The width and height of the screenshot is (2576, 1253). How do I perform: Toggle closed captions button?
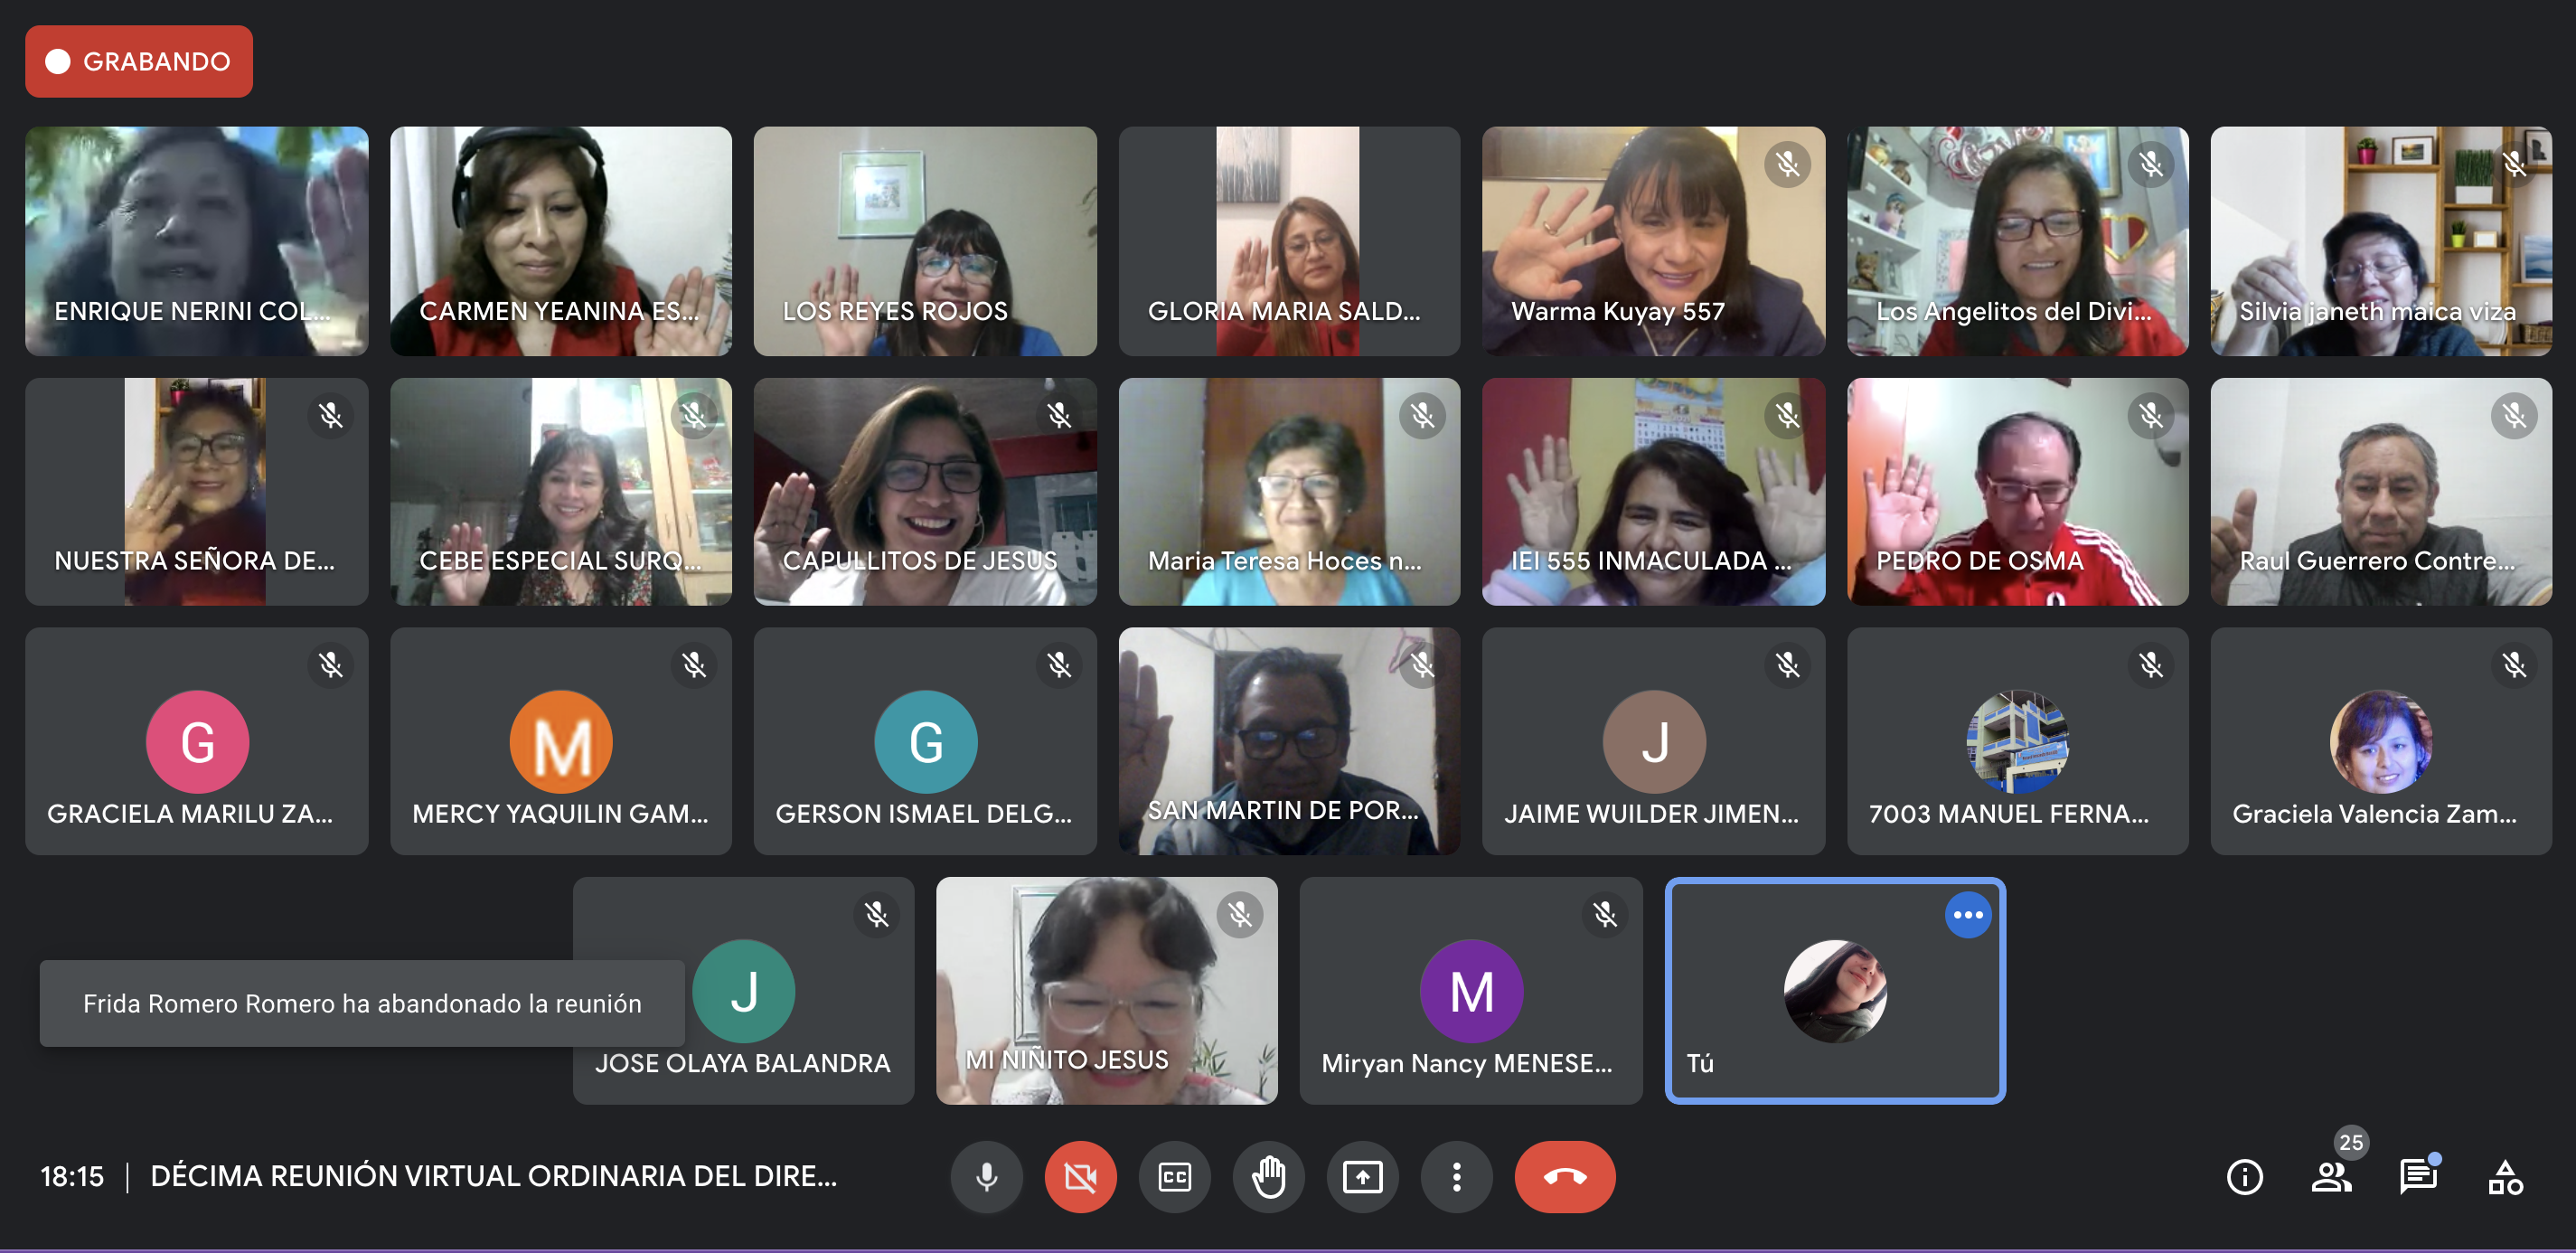[x=1174, y=1177]
